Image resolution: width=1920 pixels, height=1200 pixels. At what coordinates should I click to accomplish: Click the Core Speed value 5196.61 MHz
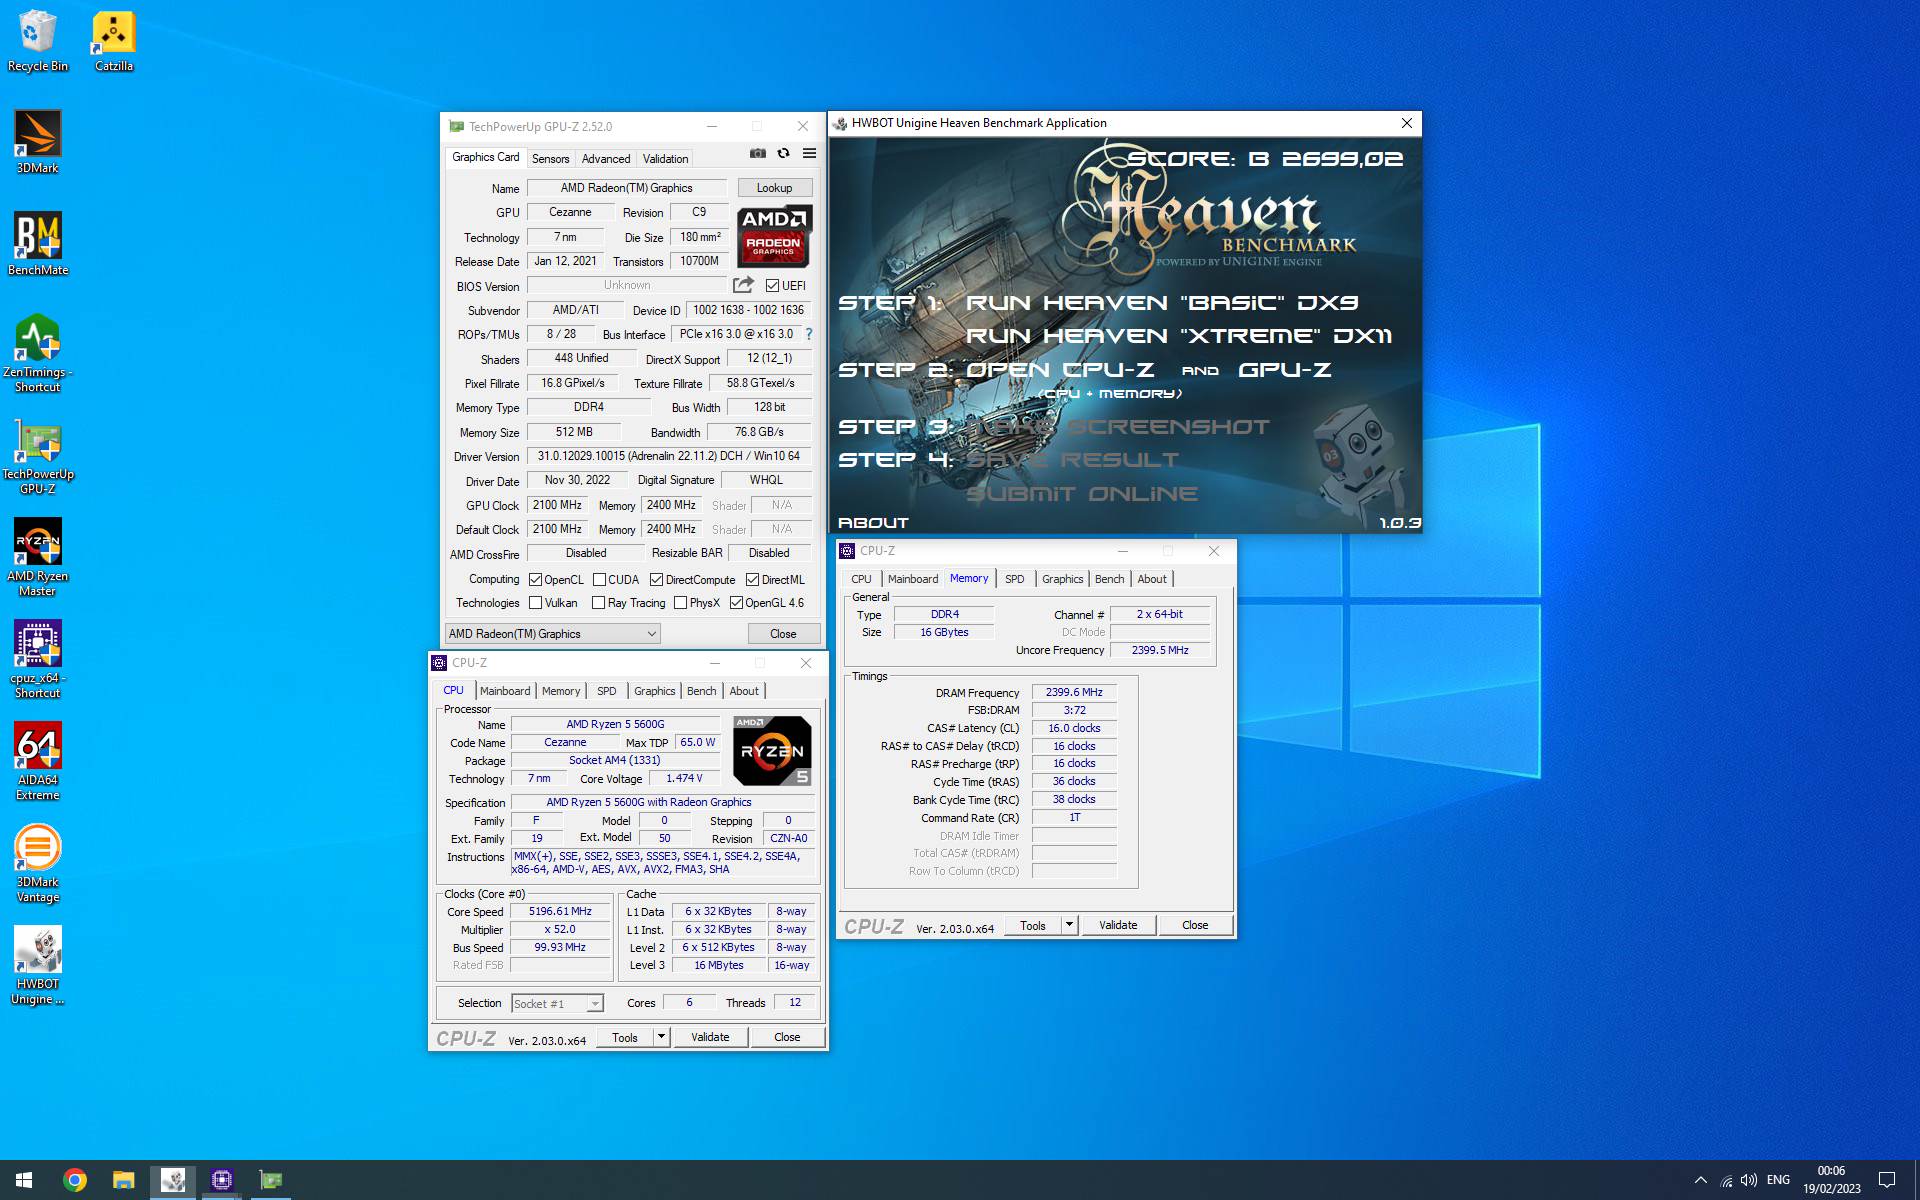(560, 911)
